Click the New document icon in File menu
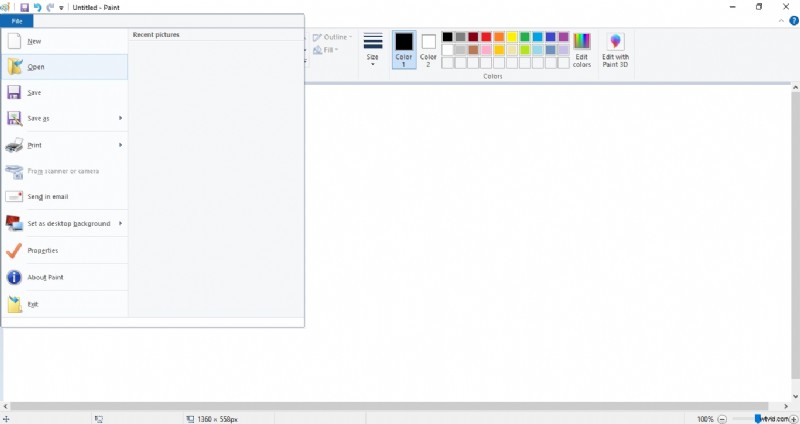Screen dimensions: 800x424 pyautogui.click(x=14, y=41)
